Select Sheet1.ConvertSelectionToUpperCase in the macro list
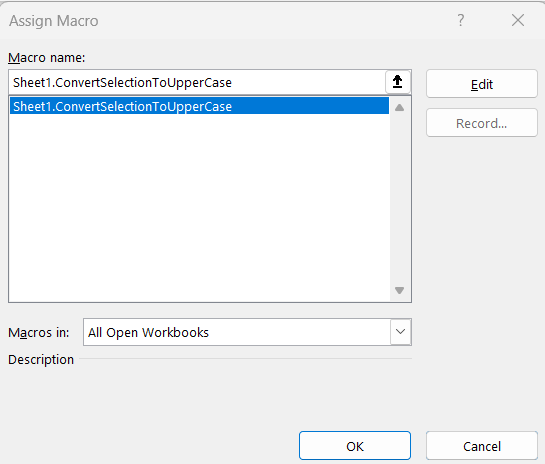This screenshot has width=545, height=464. tap(200, 106)
